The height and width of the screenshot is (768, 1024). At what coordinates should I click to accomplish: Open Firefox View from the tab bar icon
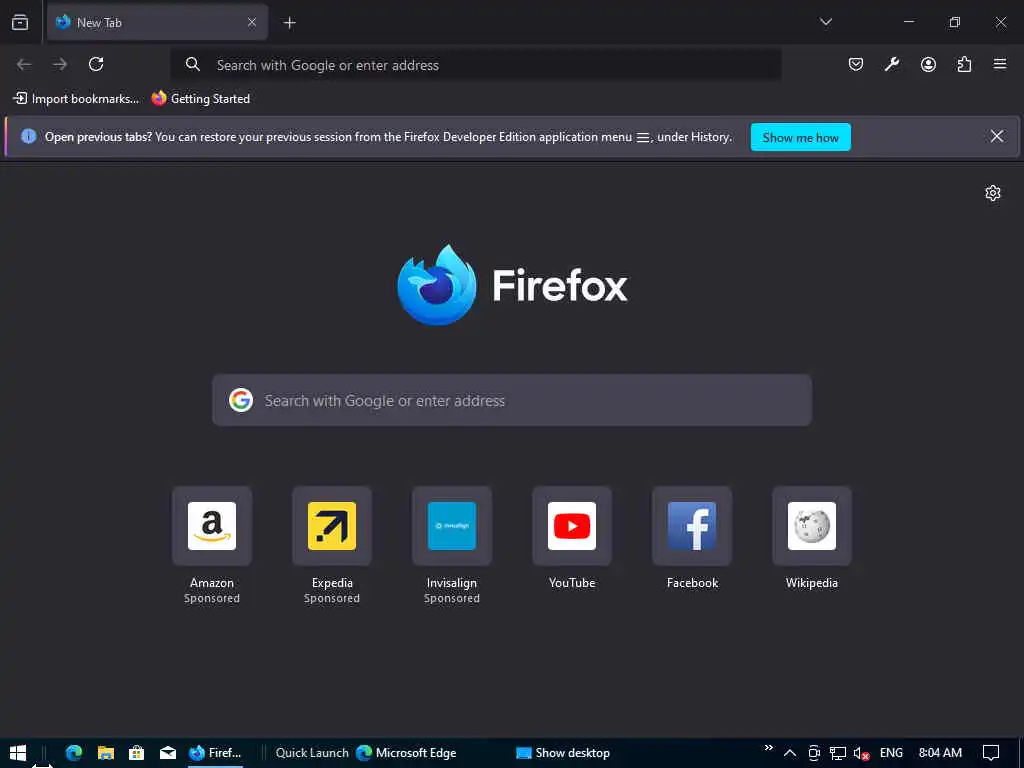pyautogui.click(x=20, y=22)
